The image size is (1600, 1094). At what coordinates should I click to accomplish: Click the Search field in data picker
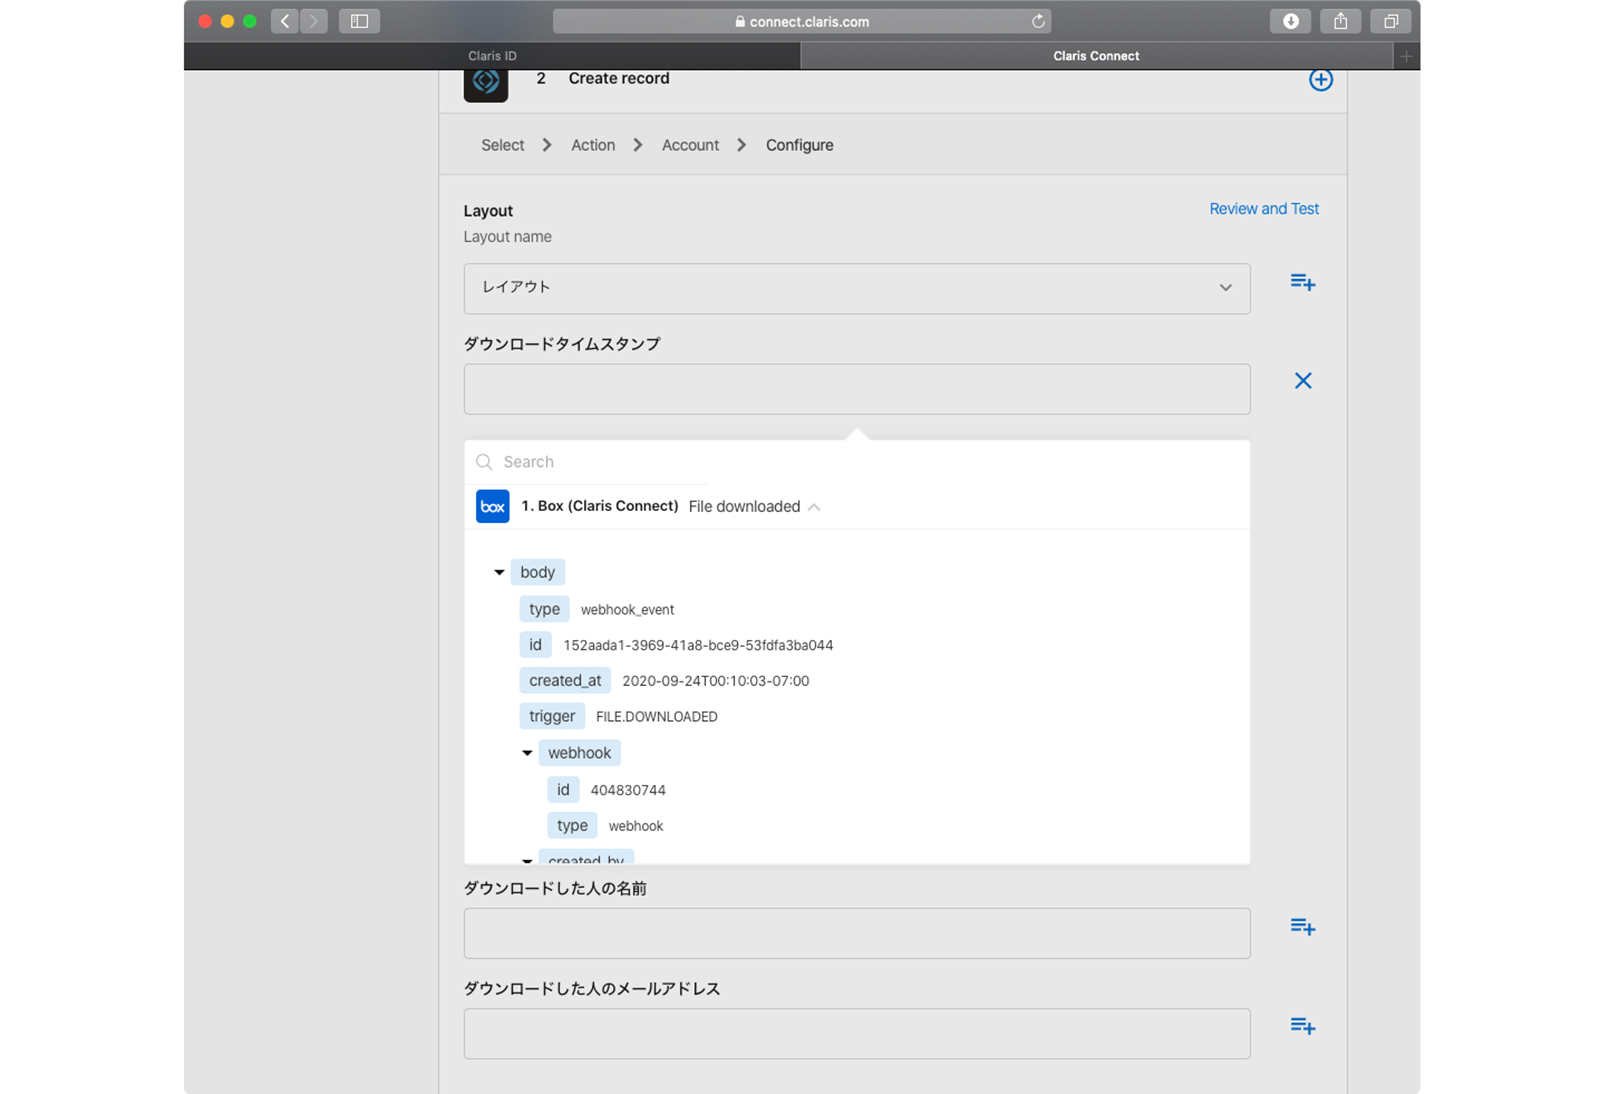coord(600,462)
